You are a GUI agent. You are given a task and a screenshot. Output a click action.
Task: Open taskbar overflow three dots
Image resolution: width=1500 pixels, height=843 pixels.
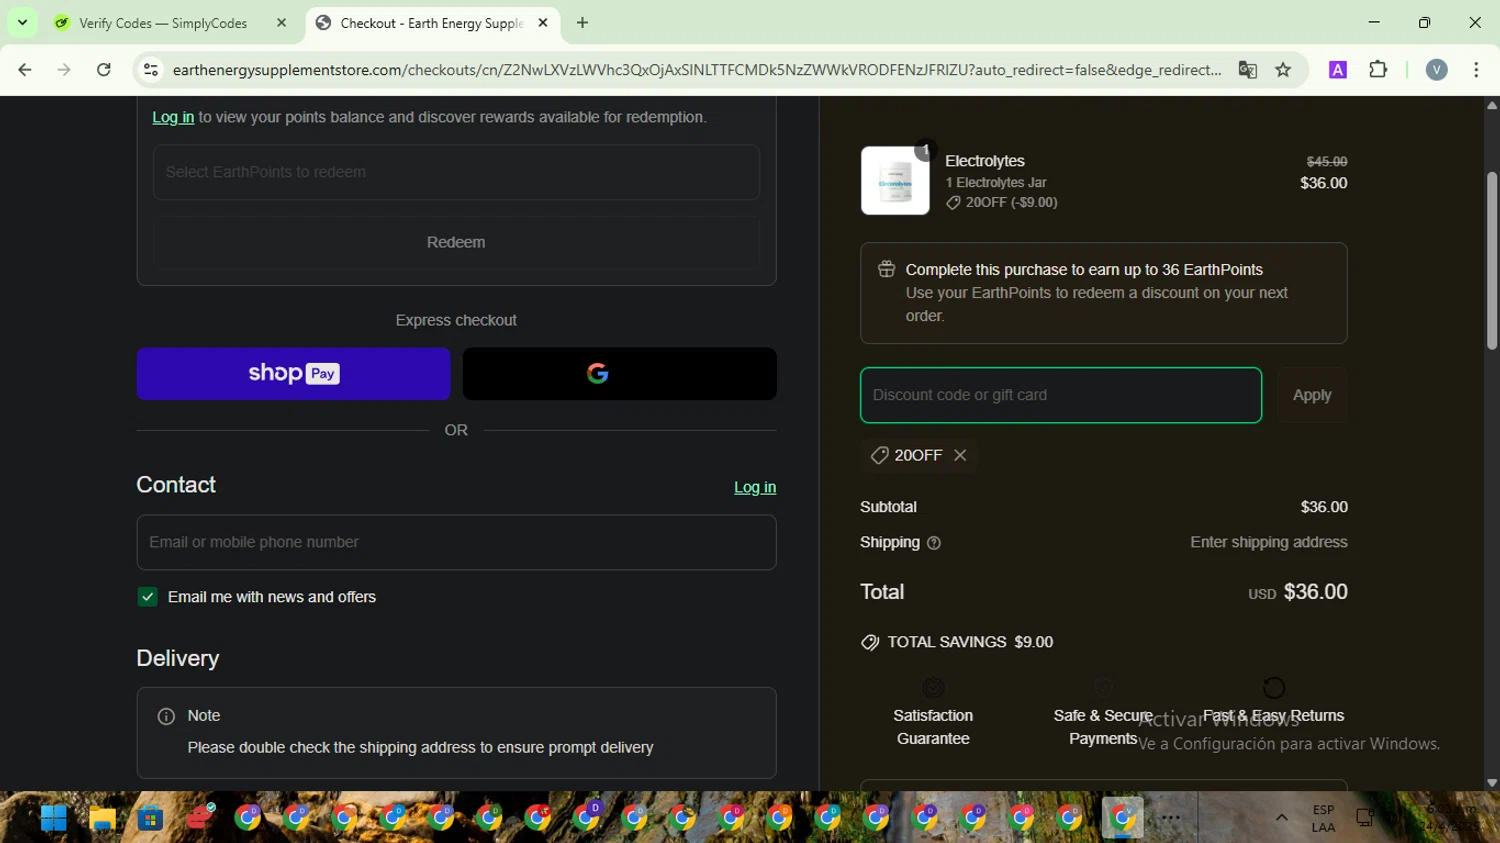tap(1171, 818)
